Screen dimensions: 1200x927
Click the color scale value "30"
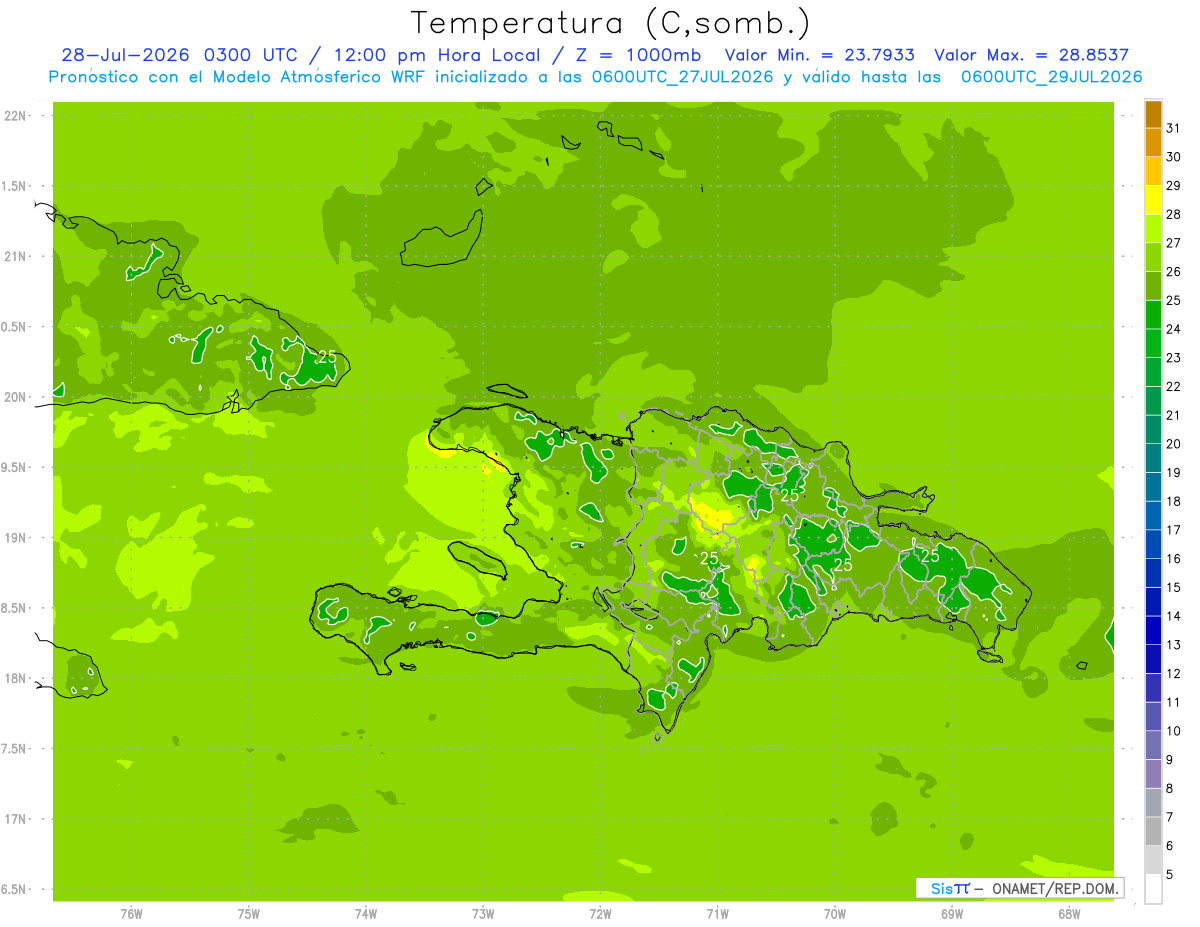tap(1174, 157)
